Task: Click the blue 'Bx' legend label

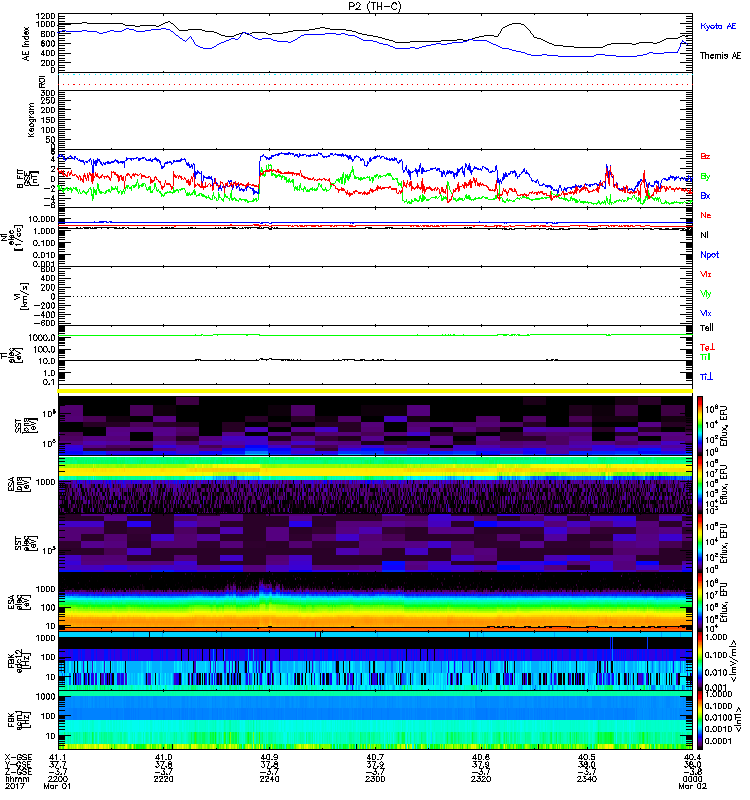Action: click(705, 195)
